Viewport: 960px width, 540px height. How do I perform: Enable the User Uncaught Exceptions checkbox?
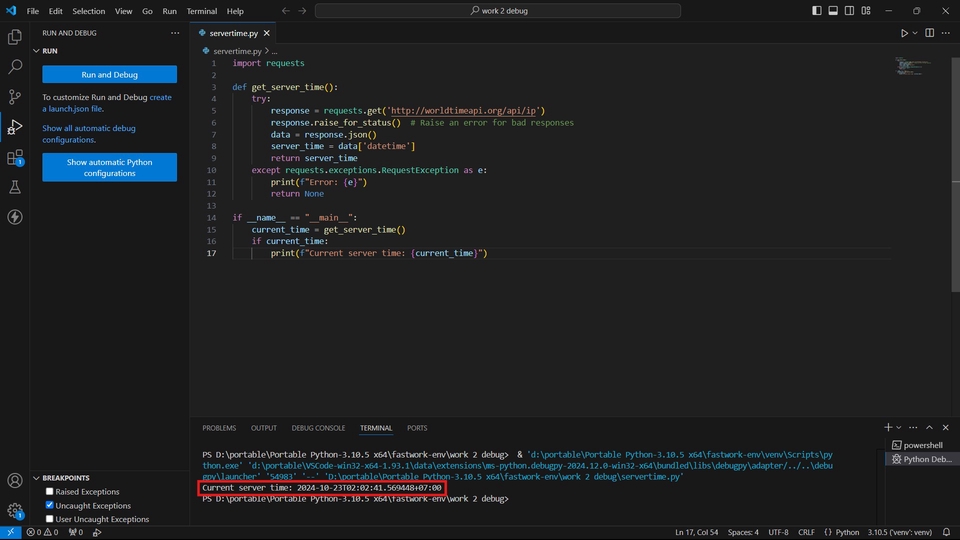pos(50,519)
